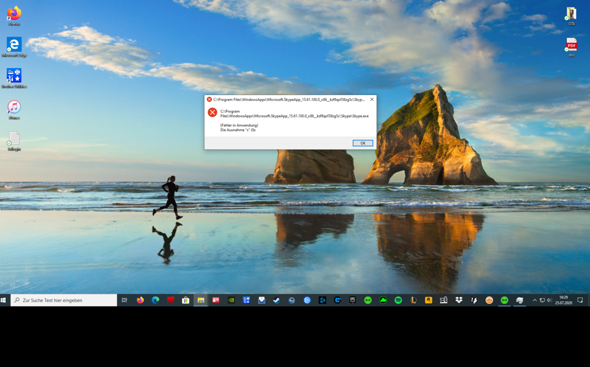Select the top-right desktop game shortcut
Viewport: 590px width, 367px height.
pyautogui.click(x=572, y=16)
